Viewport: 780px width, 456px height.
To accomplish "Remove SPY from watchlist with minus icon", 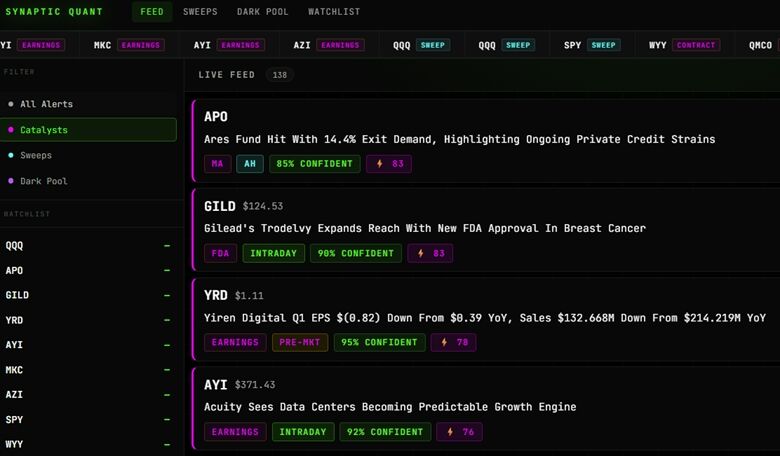I will 167,420.
